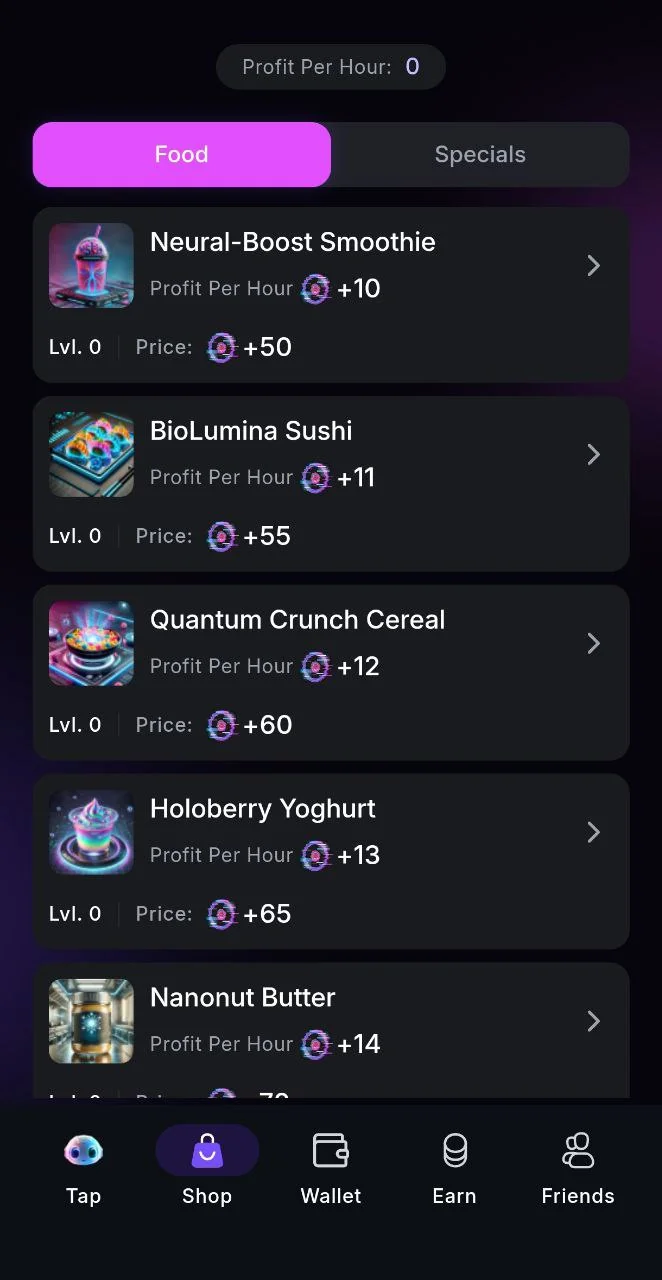The width and height of the screenshot is (662, 1280).
Task: Open the Wallet icon
Action: [331, 1151]
